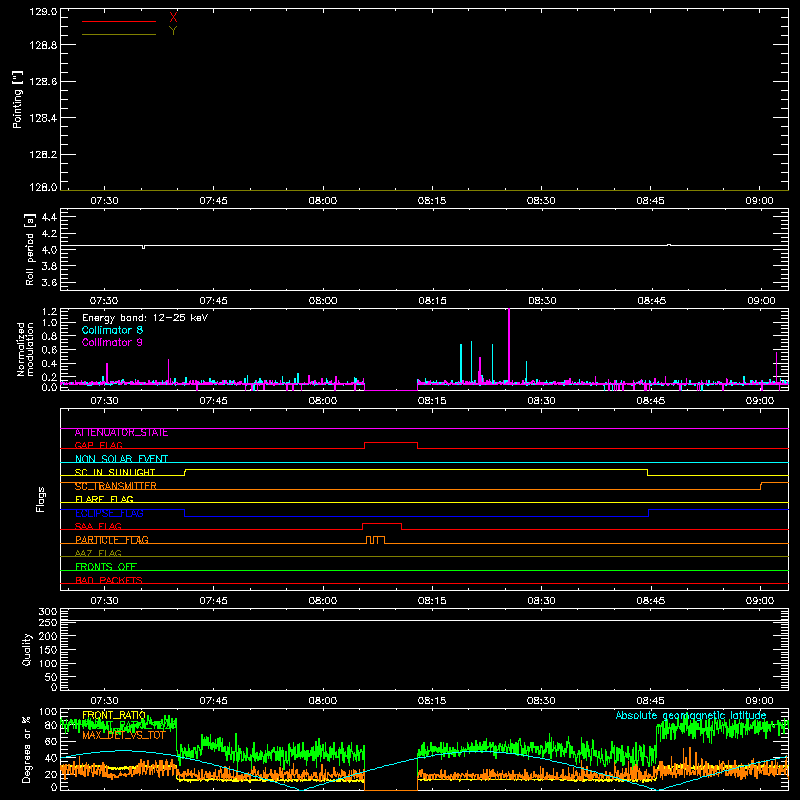This screenshot has width=800, height=800.
Task: Click the 08:30 label under the modulation plot
Action: pyautogui.click(x=541, y=401)
